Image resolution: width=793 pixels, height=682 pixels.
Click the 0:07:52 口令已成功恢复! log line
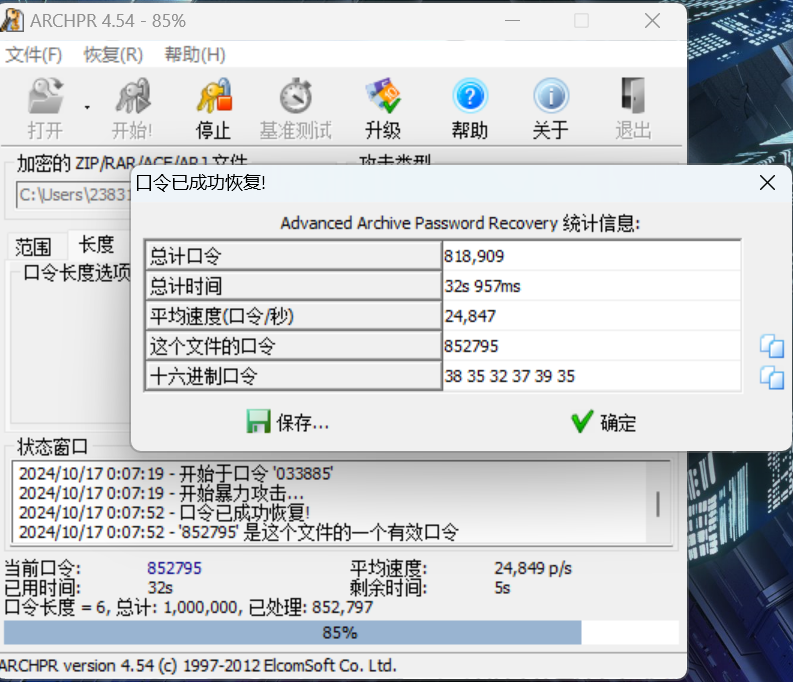coord(164,513)
